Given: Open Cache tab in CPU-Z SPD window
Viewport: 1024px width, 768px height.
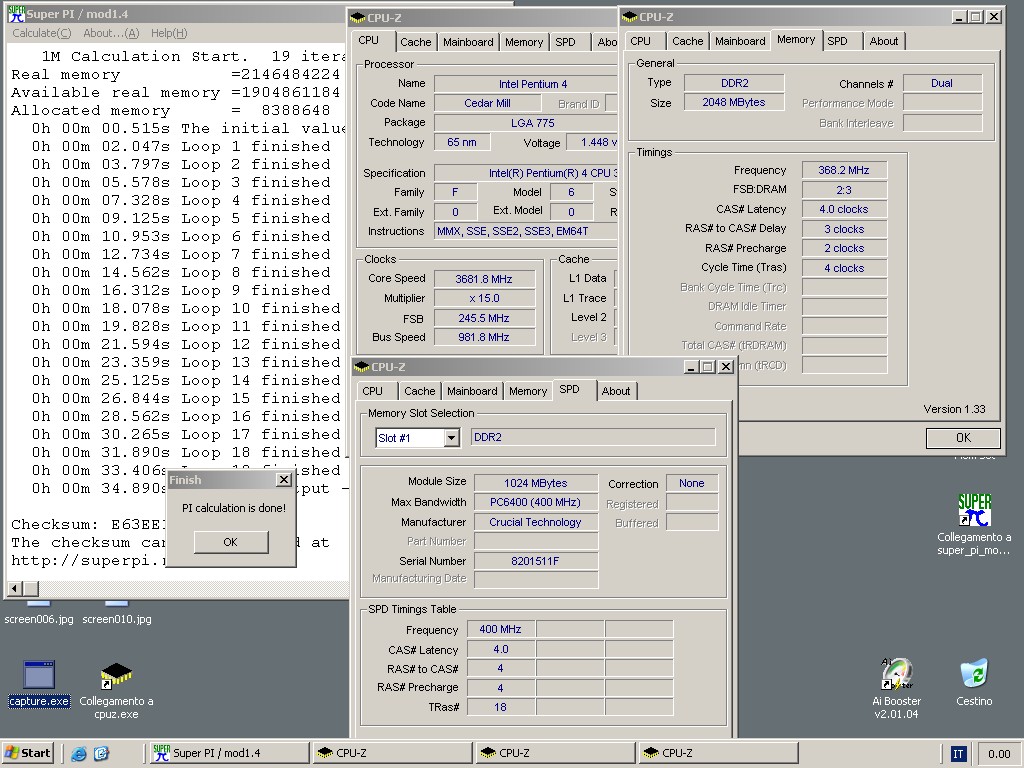Looking at the screenshot, I should pyautogui.click(x=419, y=391).
